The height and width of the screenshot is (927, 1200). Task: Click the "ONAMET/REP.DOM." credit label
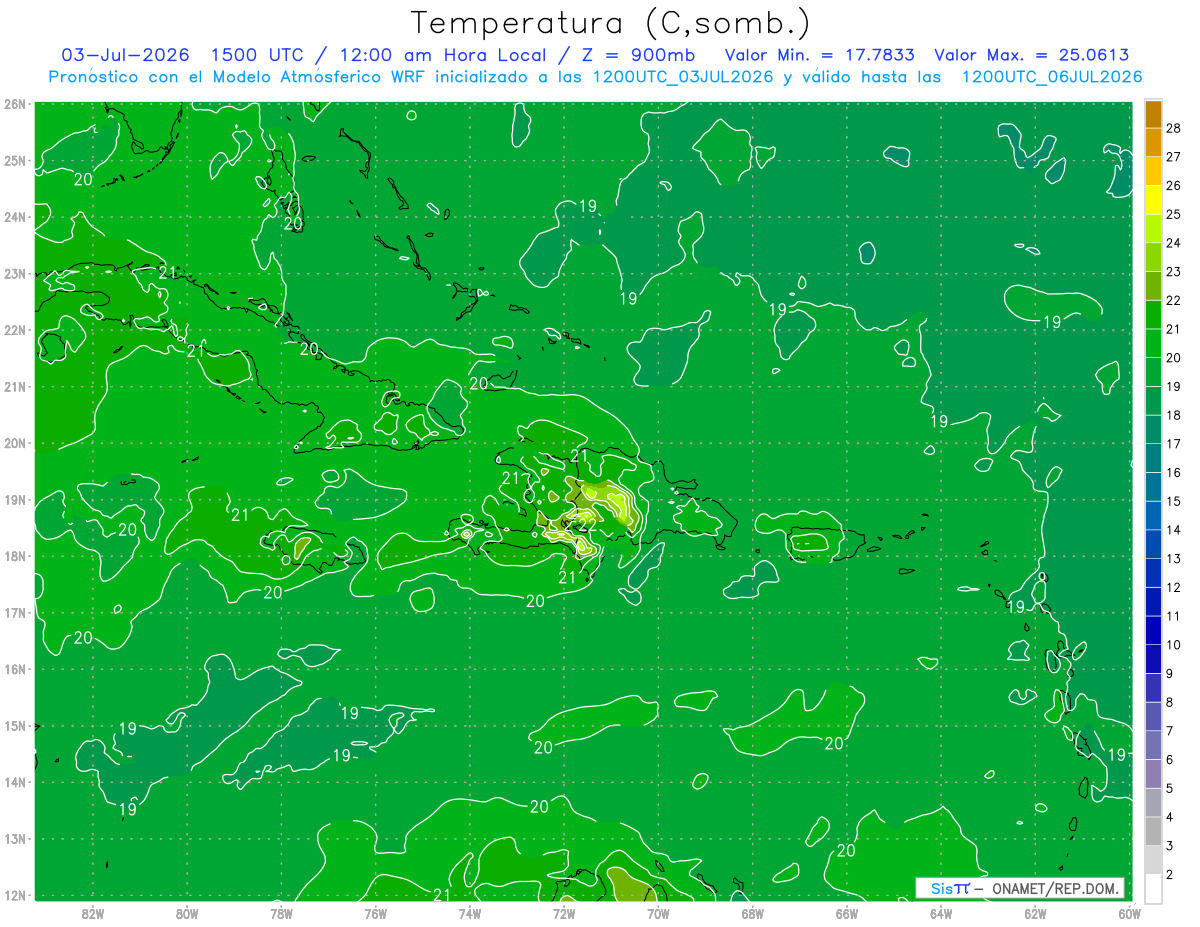click(1055, 888)
